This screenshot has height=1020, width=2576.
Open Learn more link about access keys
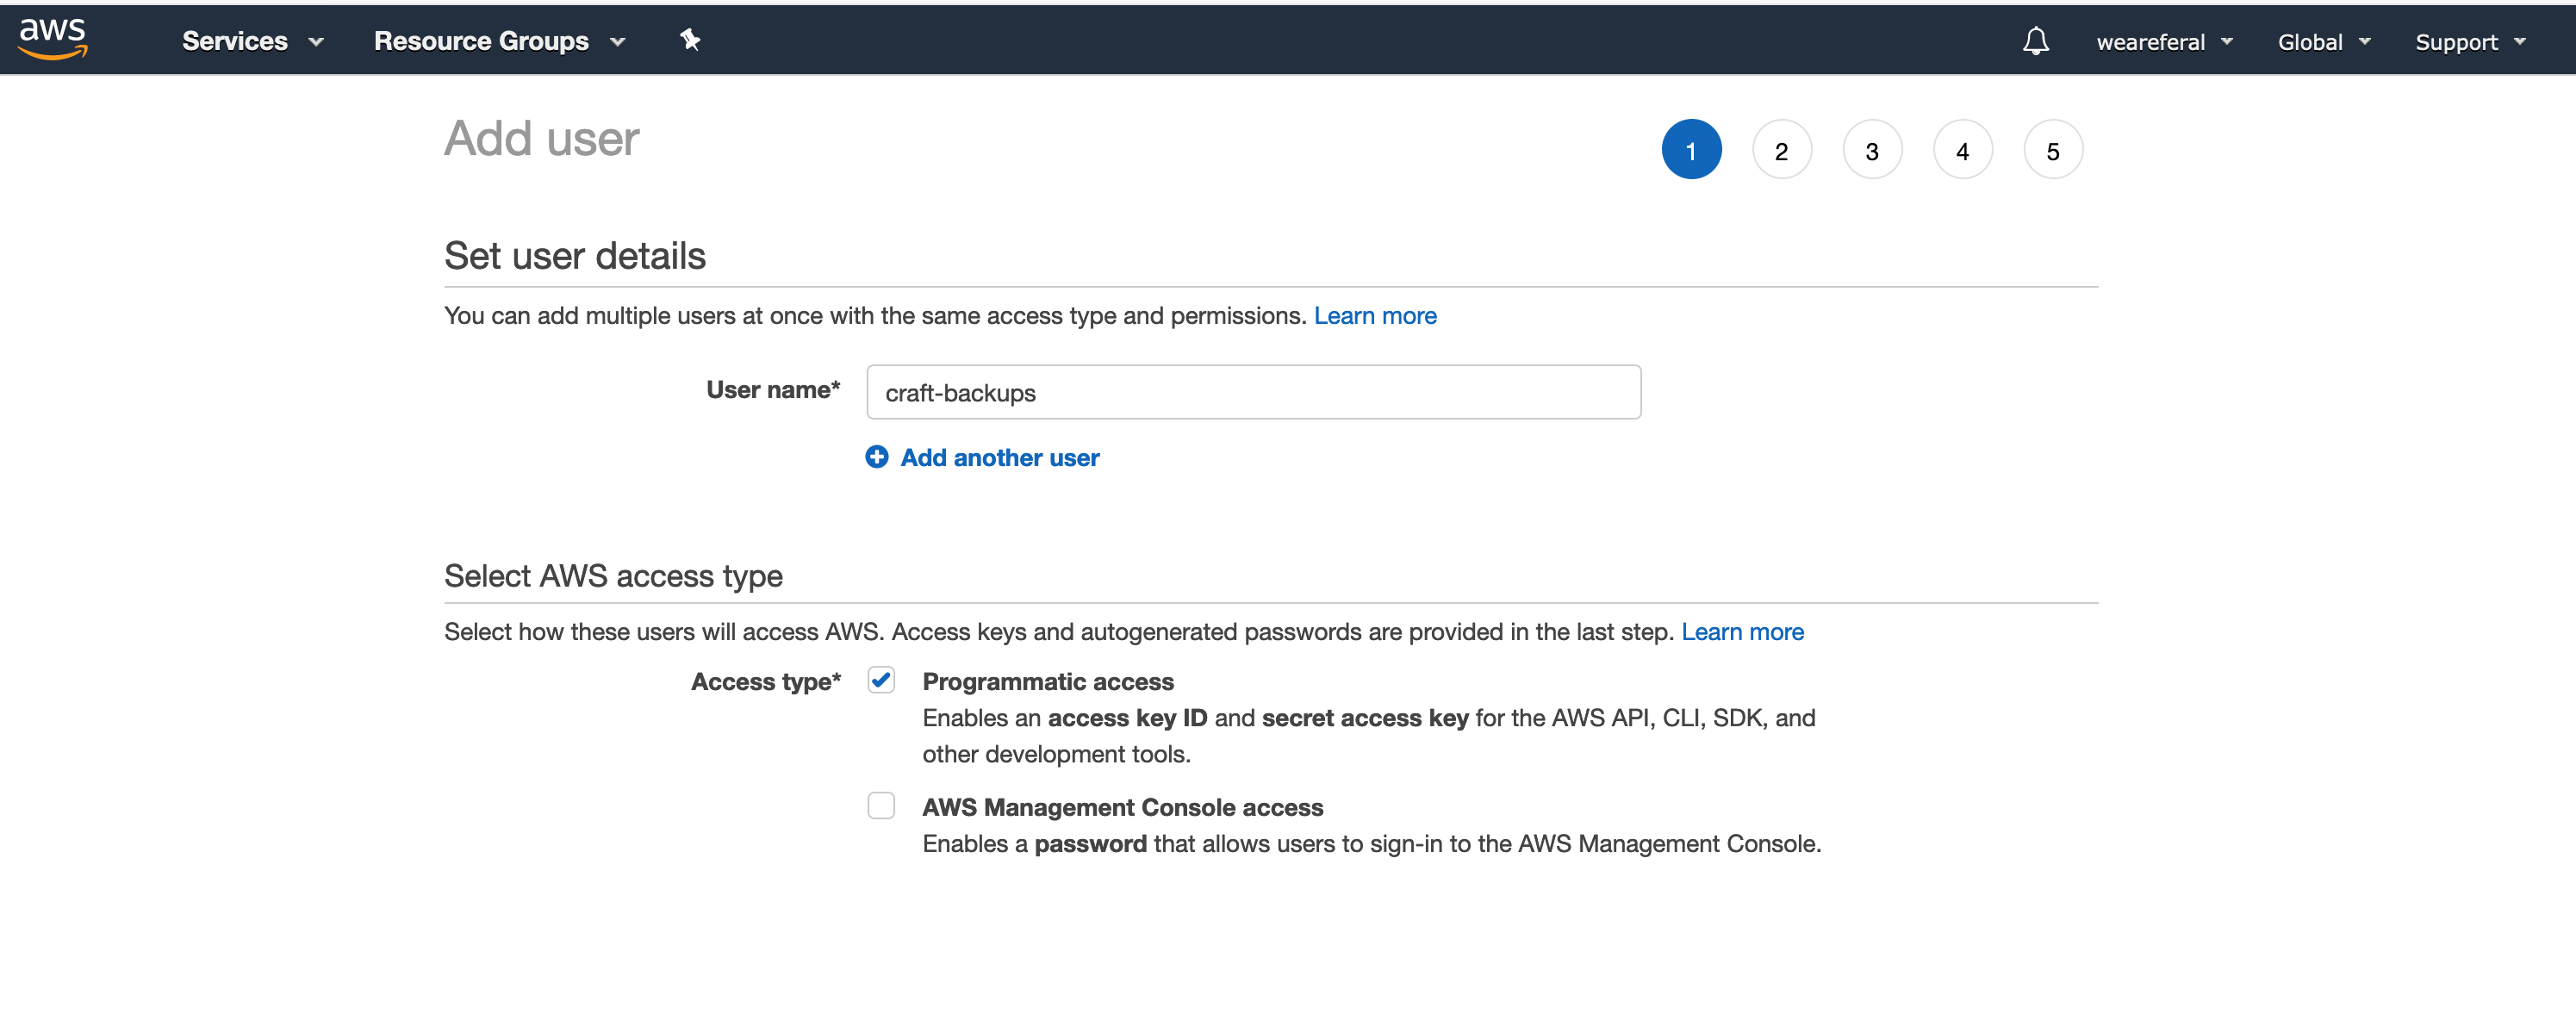pos(1741,632)
